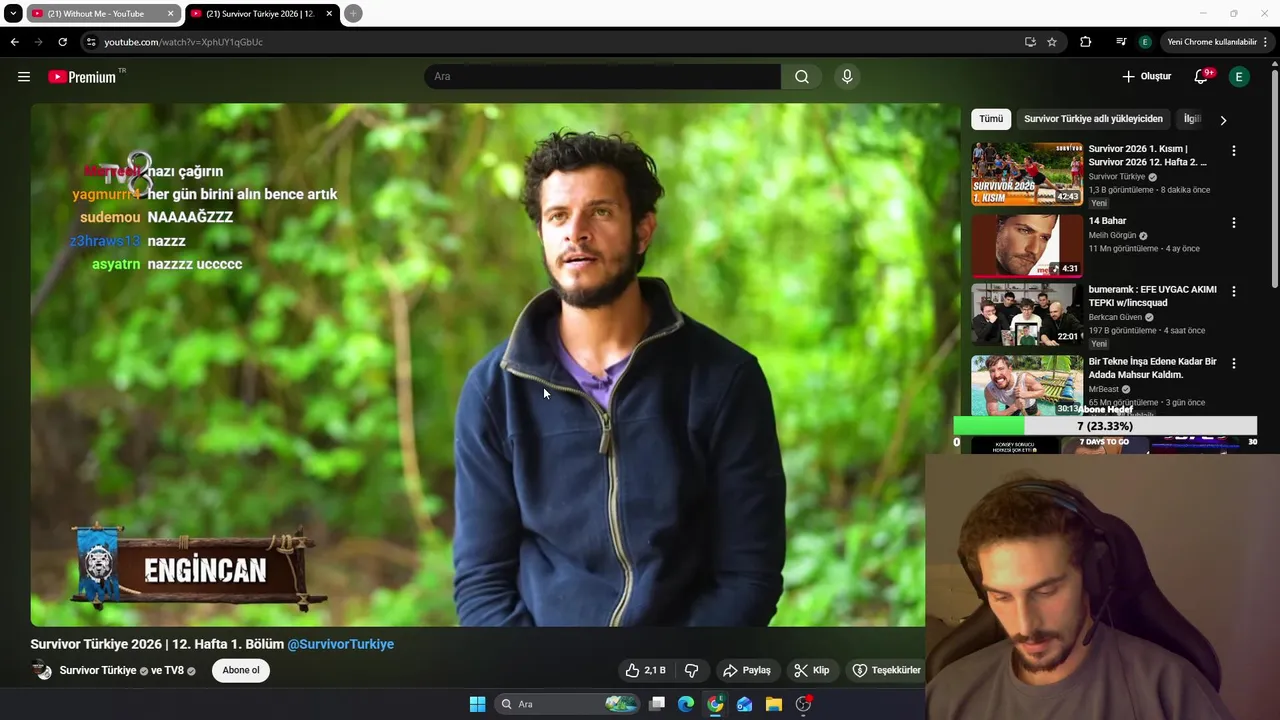Open Microsoft Edge from taskbar
1280x720 pixels.
click(686, 704)
